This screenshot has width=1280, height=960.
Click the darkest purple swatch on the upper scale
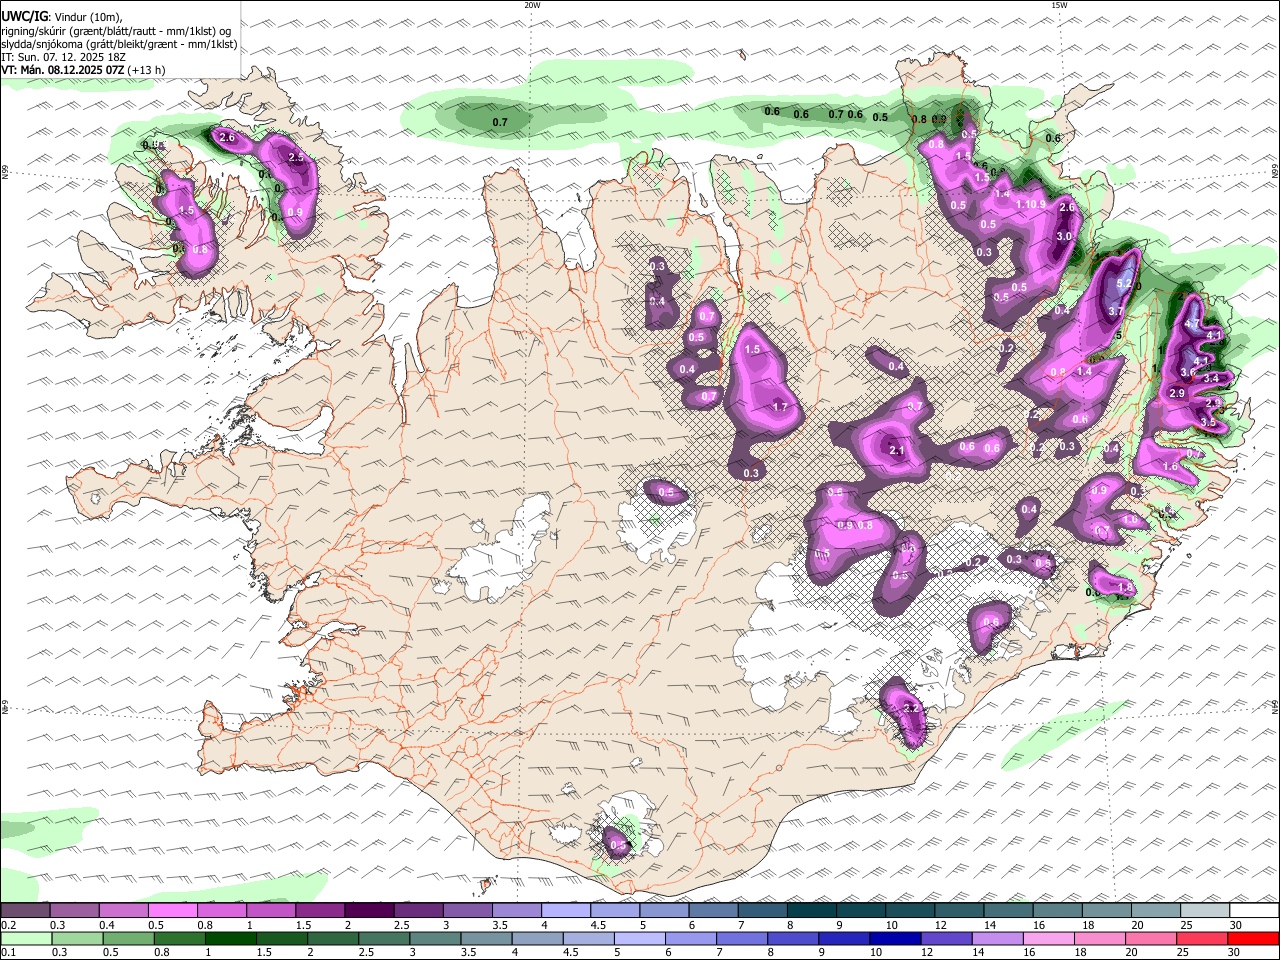(368, 910)
